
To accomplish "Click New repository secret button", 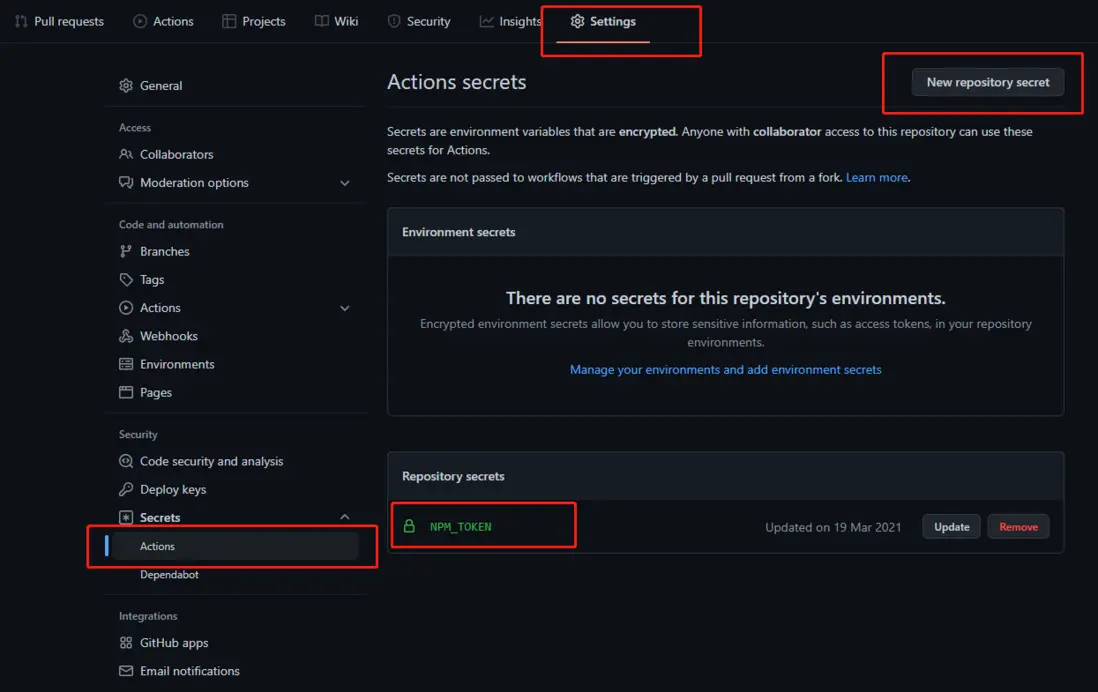I will pyautogui.click(x=987, y=82).
